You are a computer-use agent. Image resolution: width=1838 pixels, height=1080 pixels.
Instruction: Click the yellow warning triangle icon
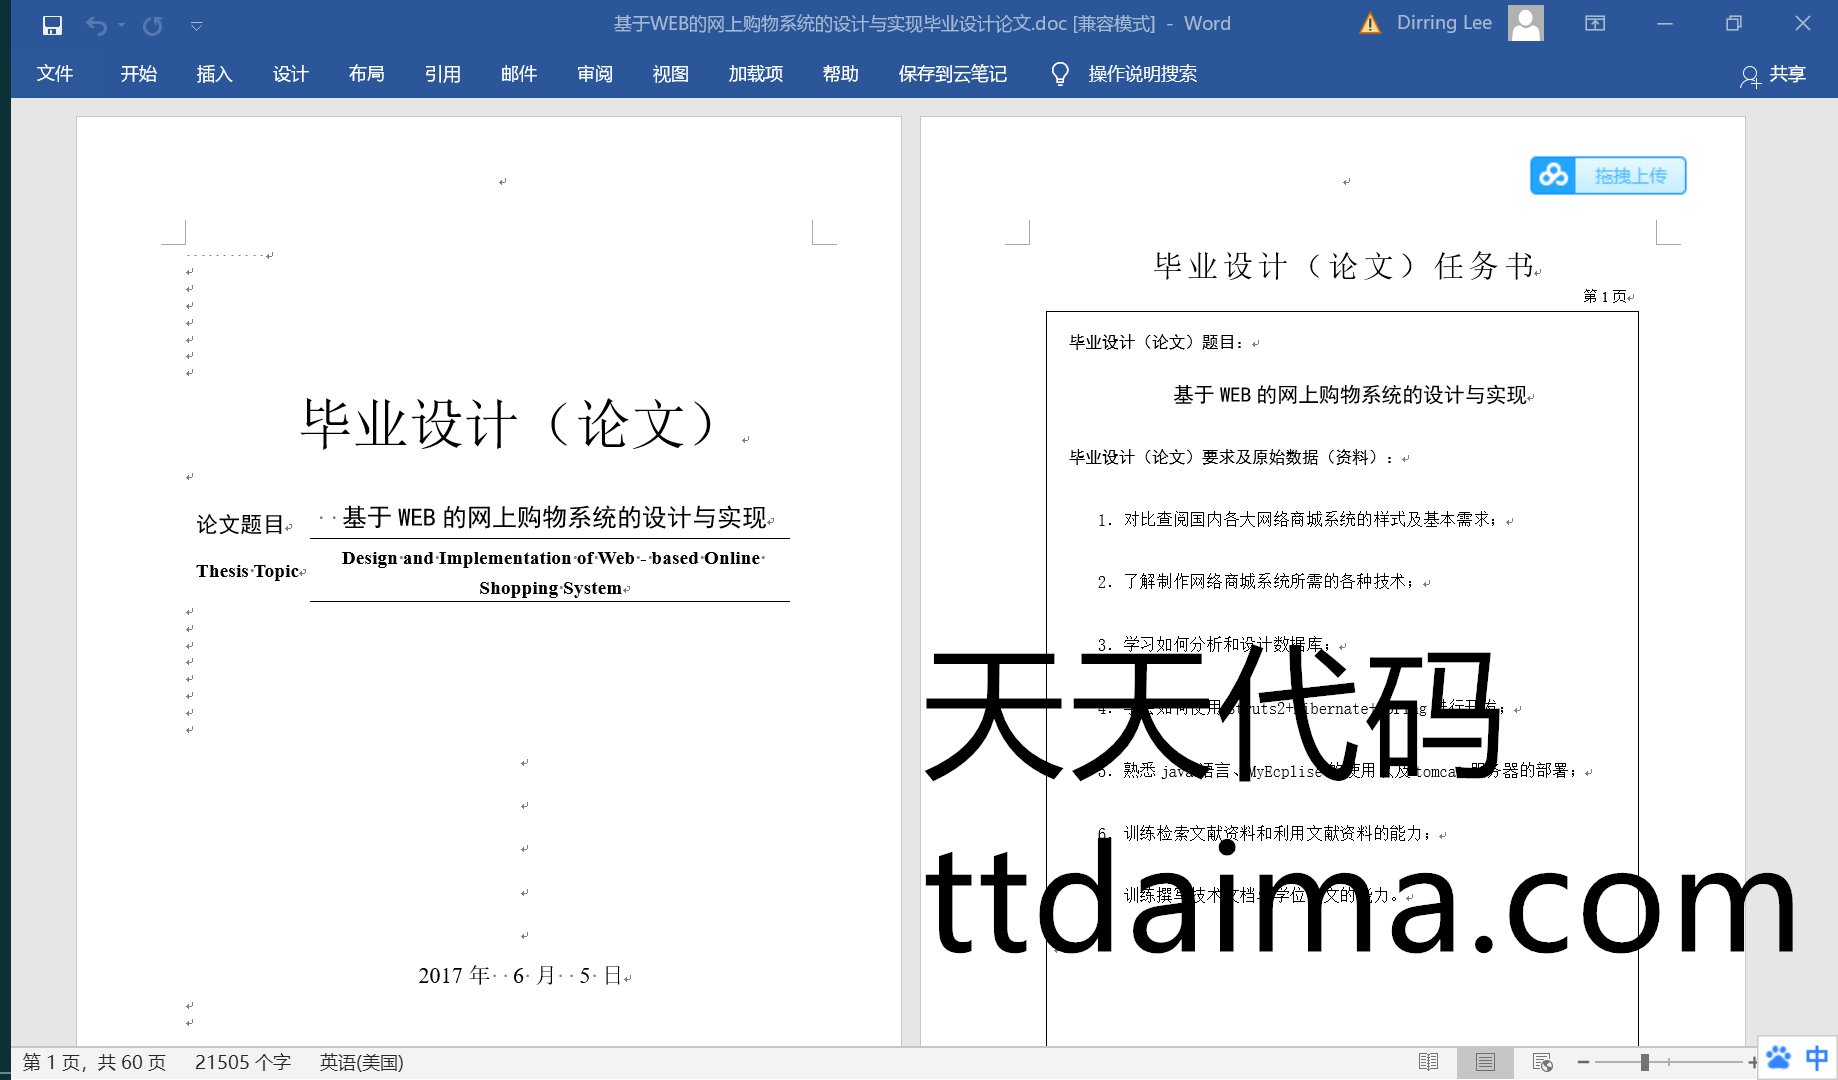pyautogui.click(x=1370, y=24)
